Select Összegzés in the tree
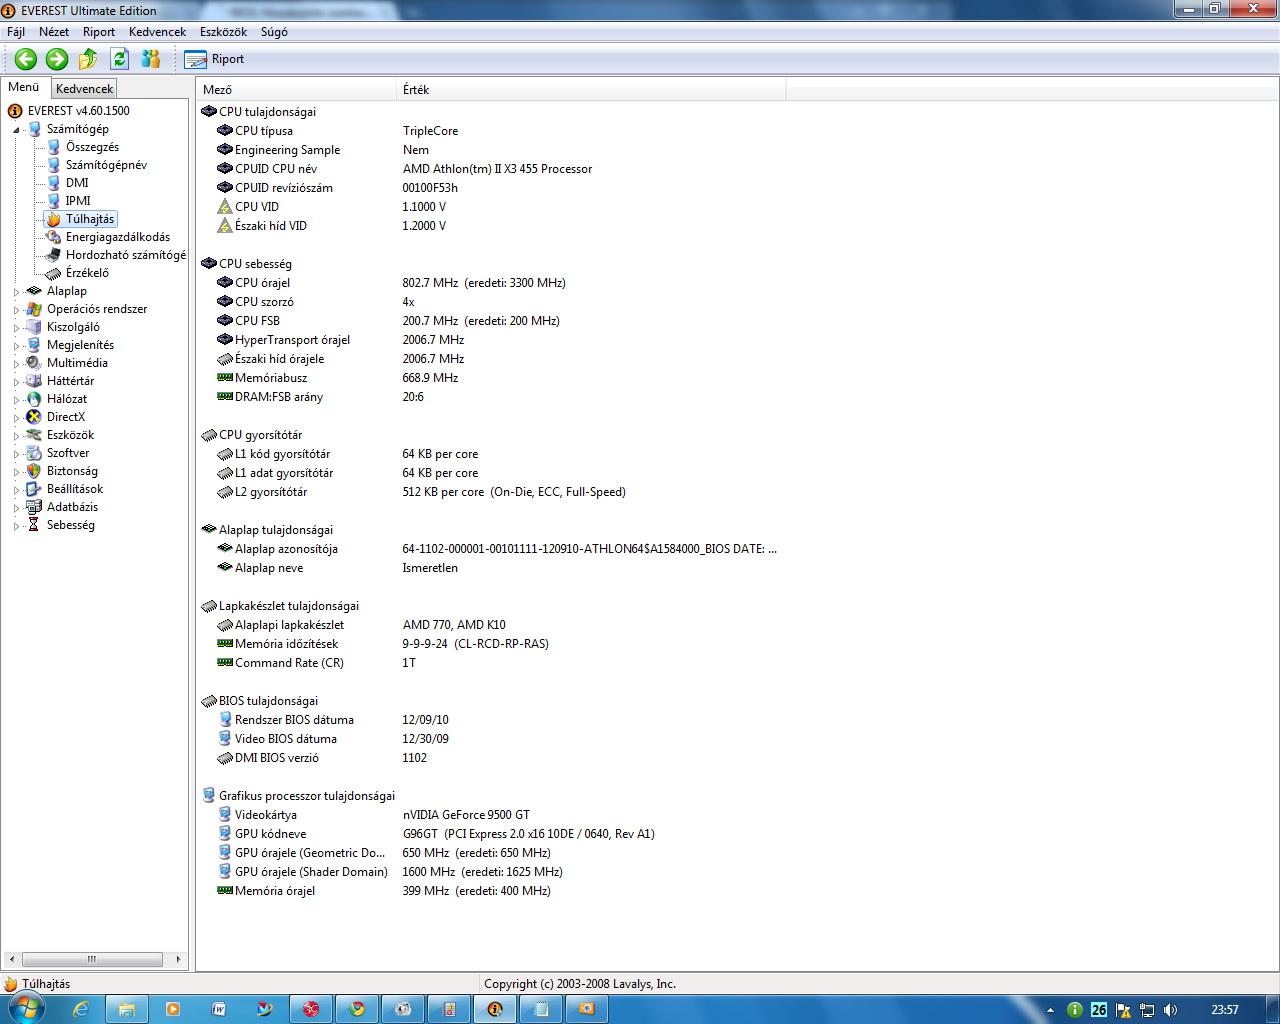Image resolution: width=1280 pixels, height=1024 pixels. pyautogui.click(x=92, y=147)
